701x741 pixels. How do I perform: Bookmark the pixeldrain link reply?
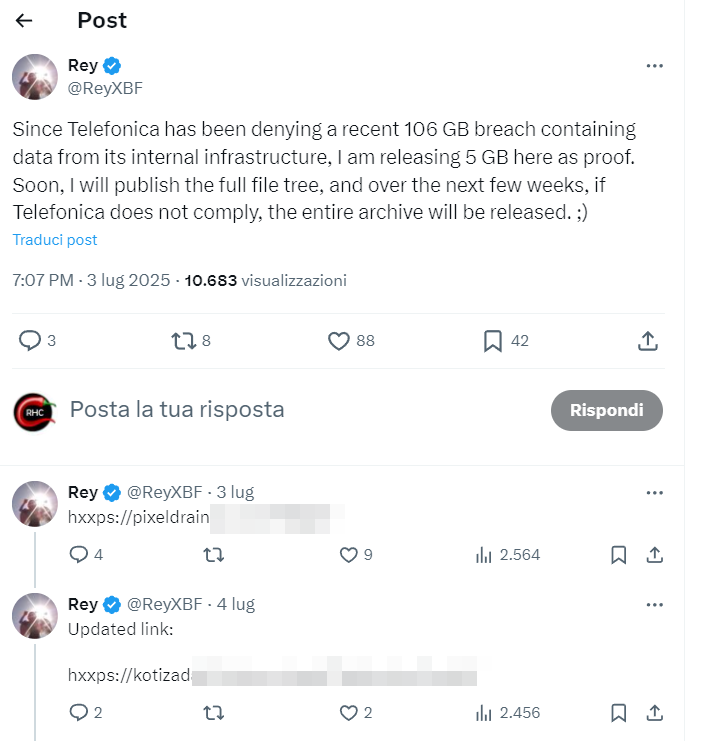tap(618, 554)
